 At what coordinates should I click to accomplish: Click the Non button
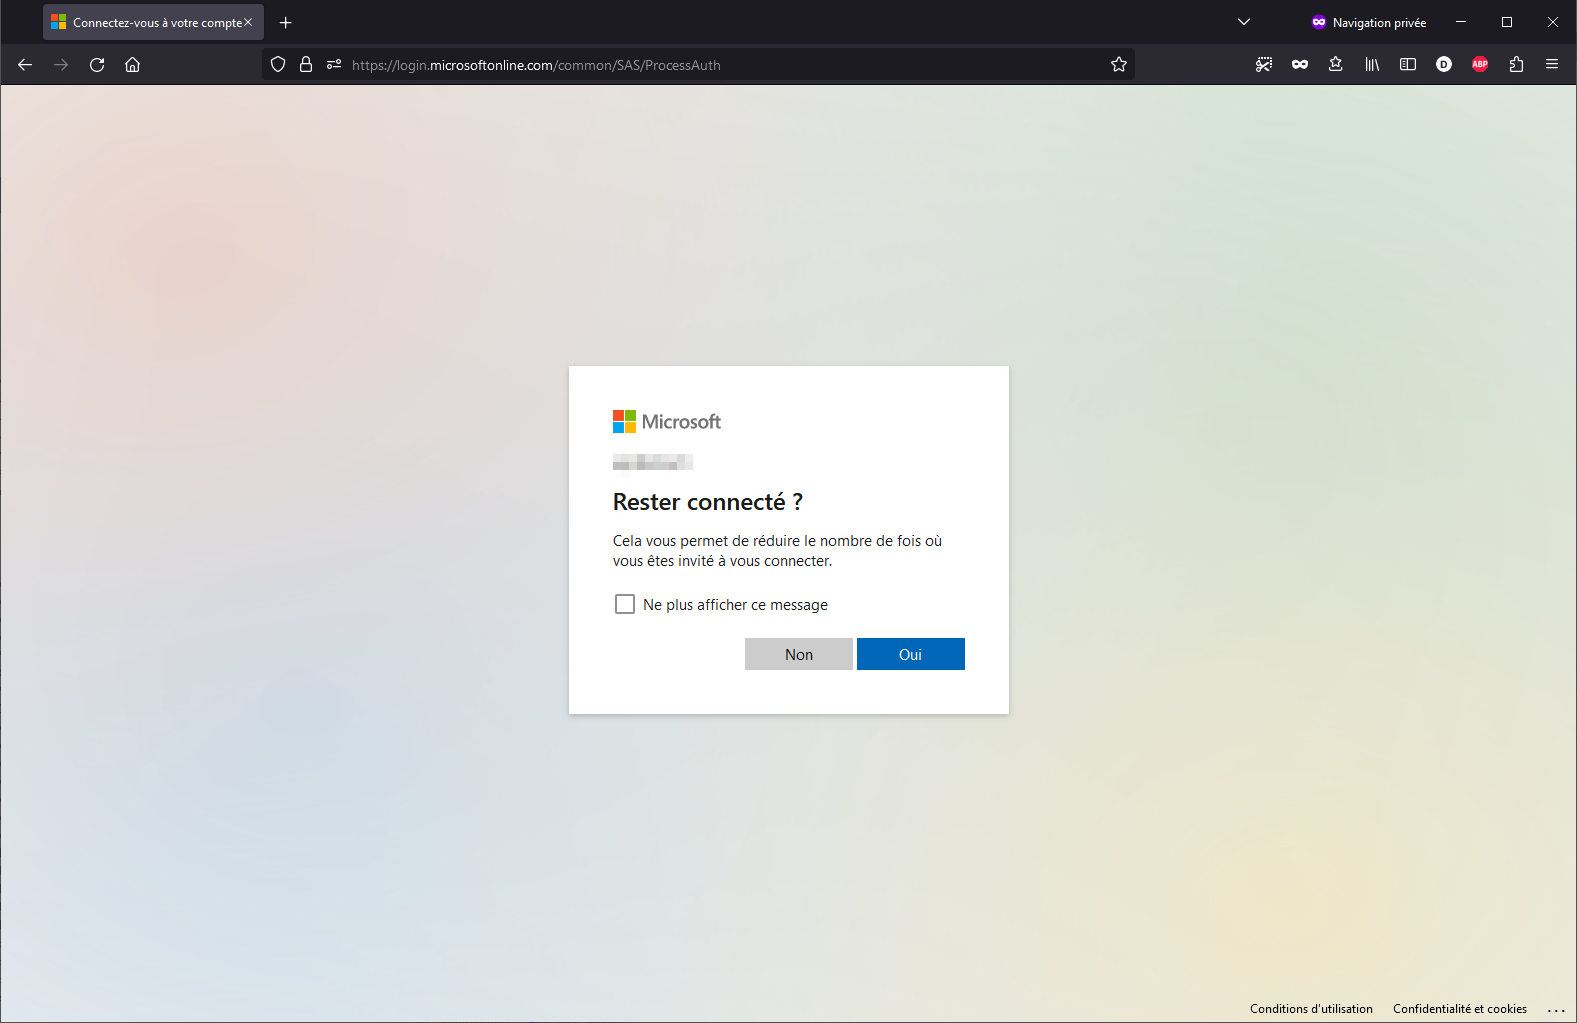point(799,654)
